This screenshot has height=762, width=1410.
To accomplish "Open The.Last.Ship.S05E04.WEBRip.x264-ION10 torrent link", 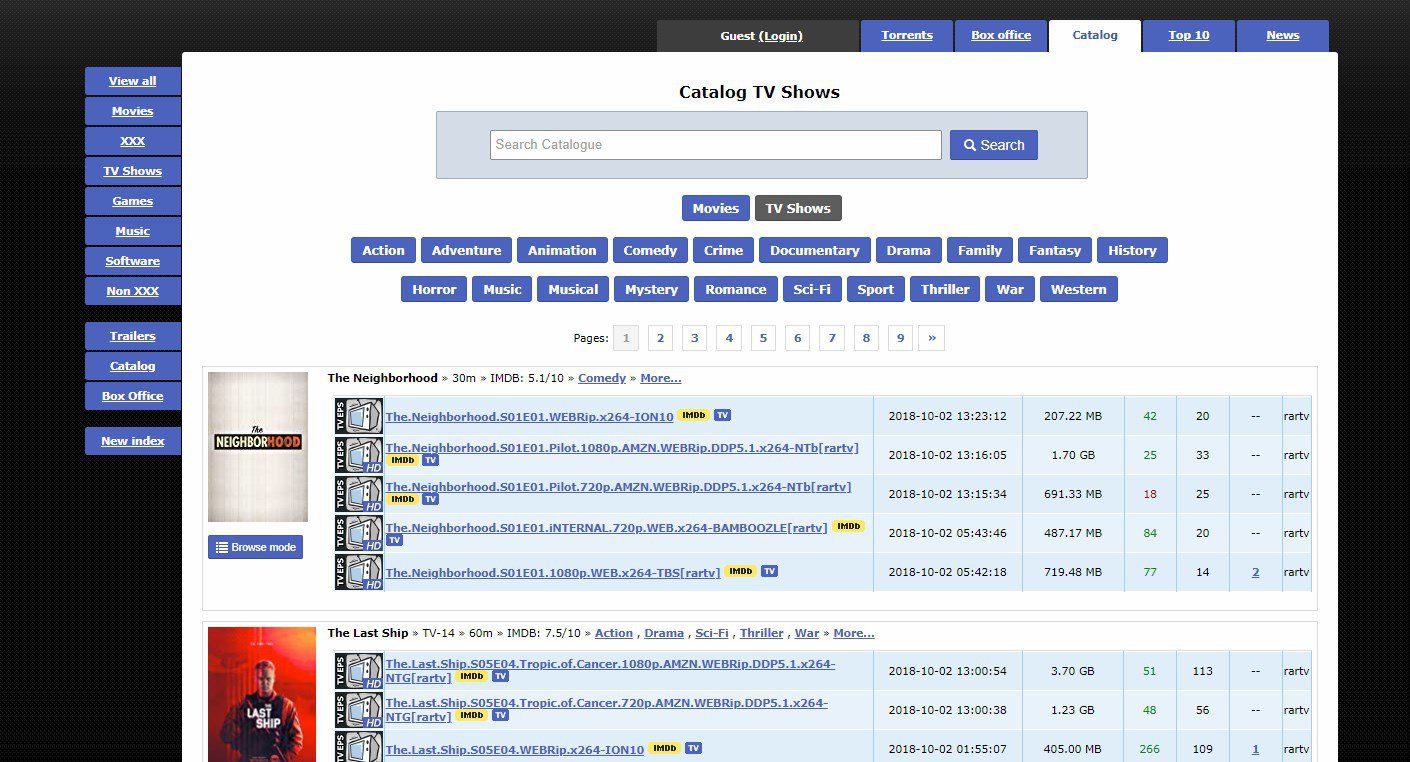I will (515, 749).
